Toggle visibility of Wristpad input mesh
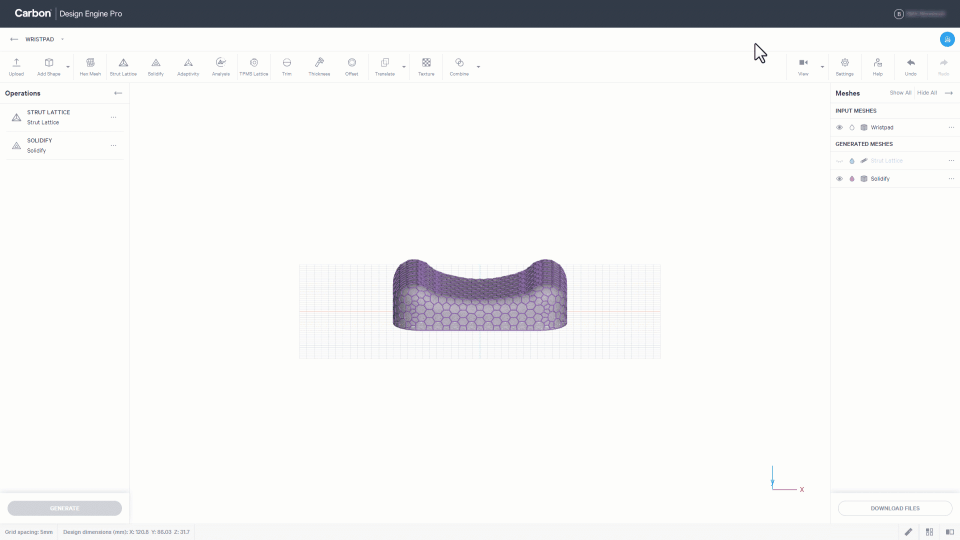Screen dimensions: 960x540 tap(839, 127)
